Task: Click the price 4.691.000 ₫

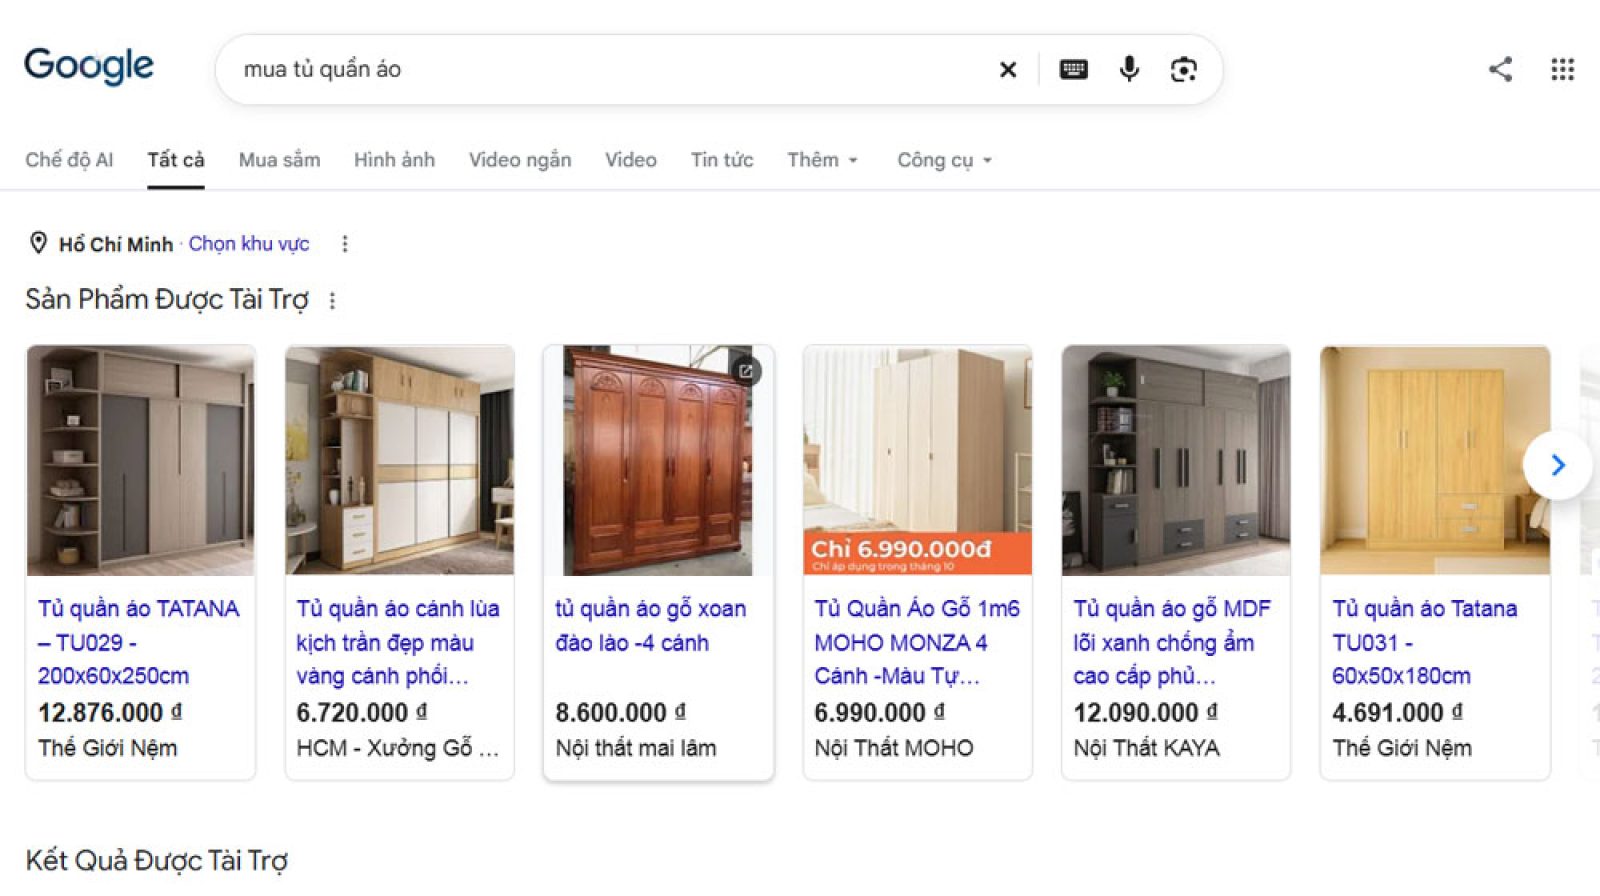Action: point(1397,712)
